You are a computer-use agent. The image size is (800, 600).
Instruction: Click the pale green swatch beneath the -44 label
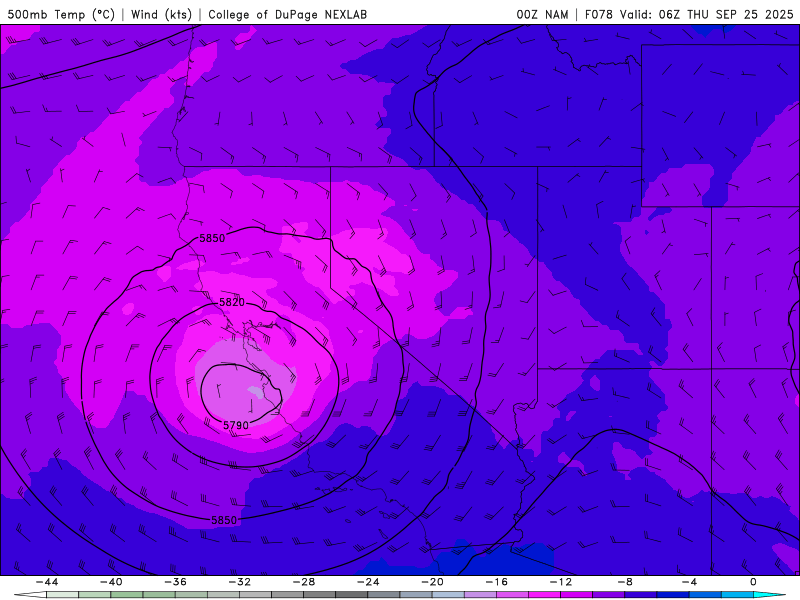click(62, 595)
